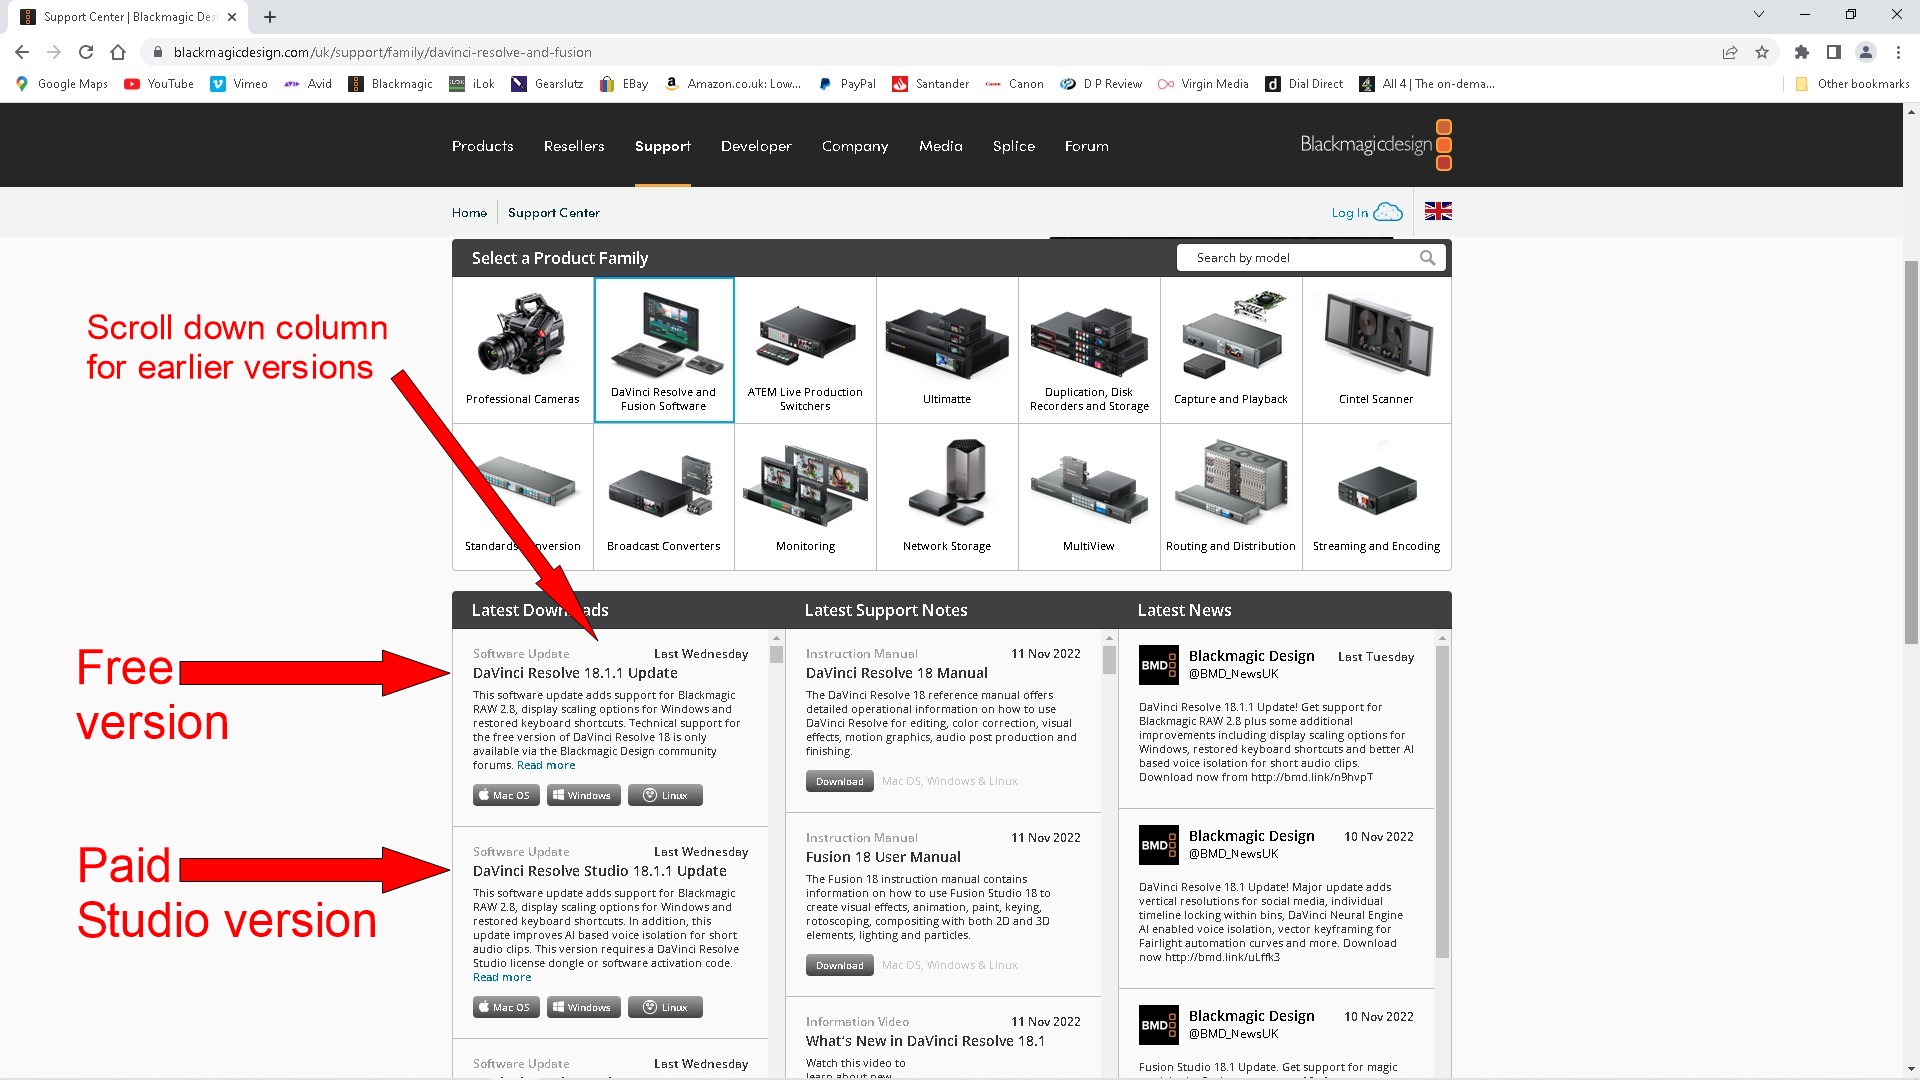Image resolution: width=1920 pixels, height=1080 pixels.
Task: Open the Vimeo bookmark
Action: pyautogui.click(x=239, y=84)
